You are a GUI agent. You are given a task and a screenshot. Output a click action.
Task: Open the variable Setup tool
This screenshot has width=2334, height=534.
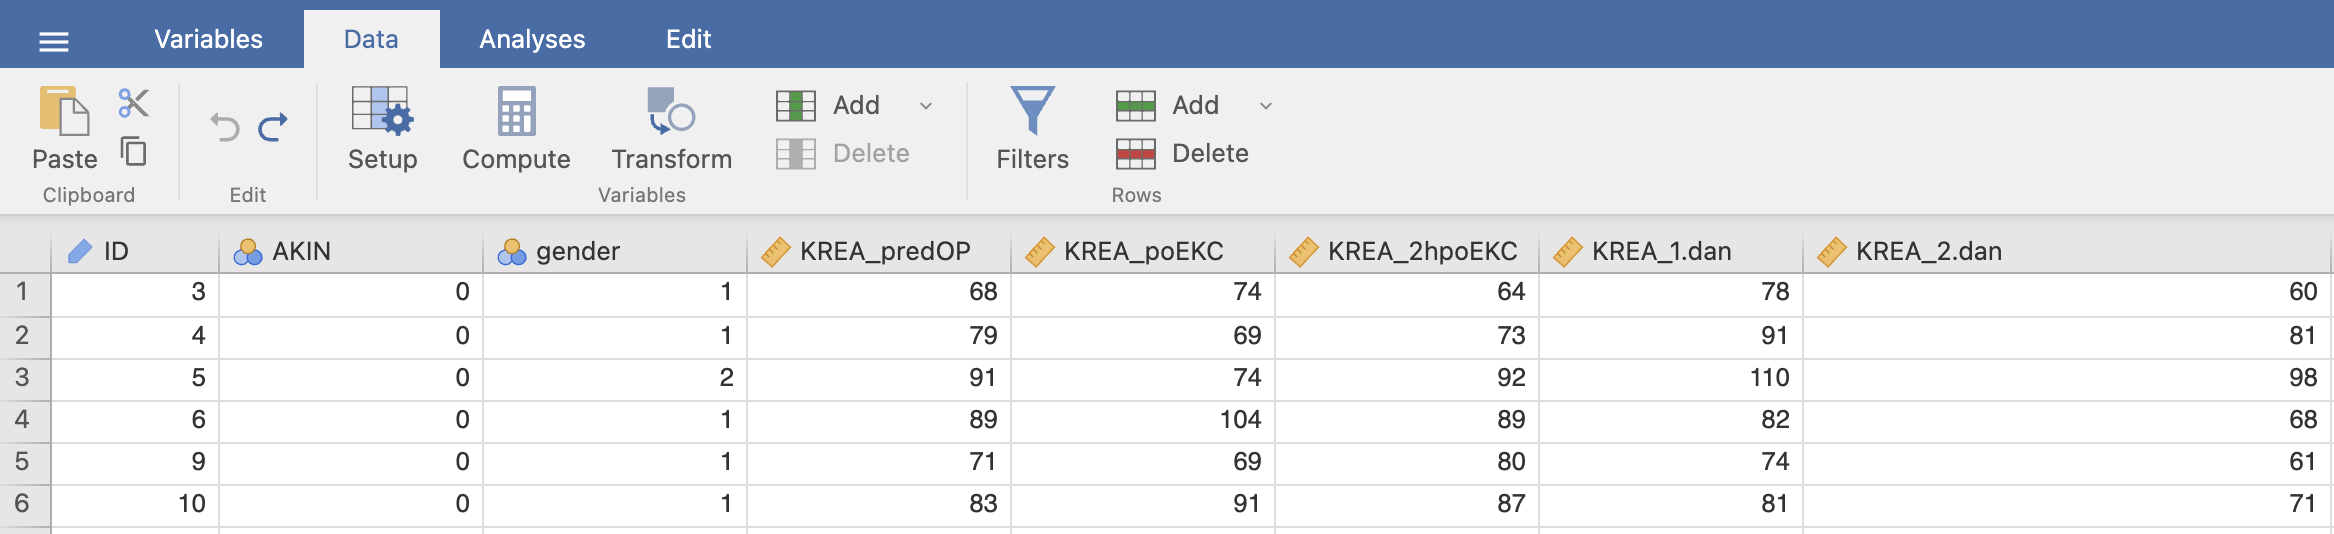382,128
